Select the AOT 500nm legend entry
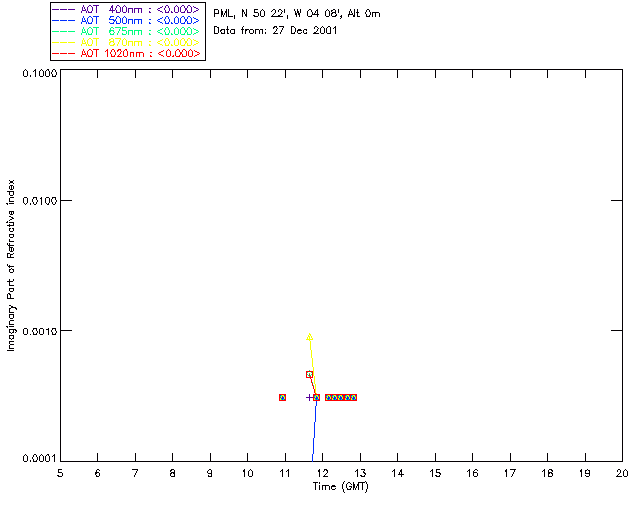This screenshot has height=512, width=640. (127, 20)
